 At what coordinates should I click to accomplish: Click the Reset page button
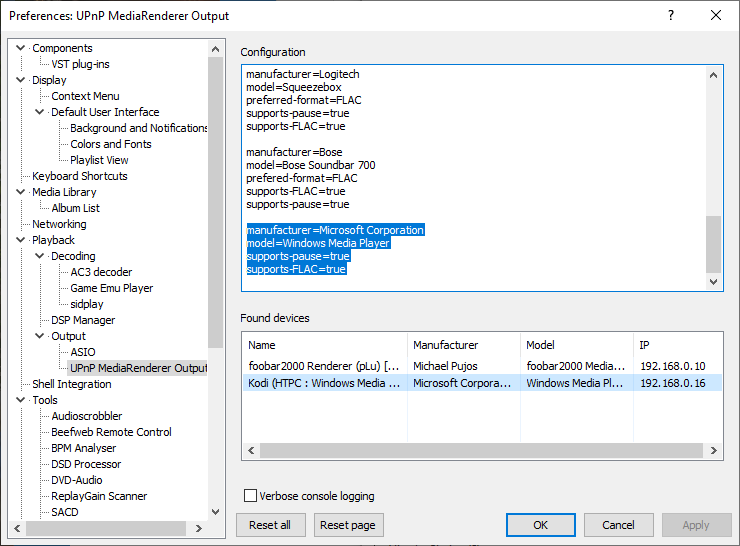(348, 525)
